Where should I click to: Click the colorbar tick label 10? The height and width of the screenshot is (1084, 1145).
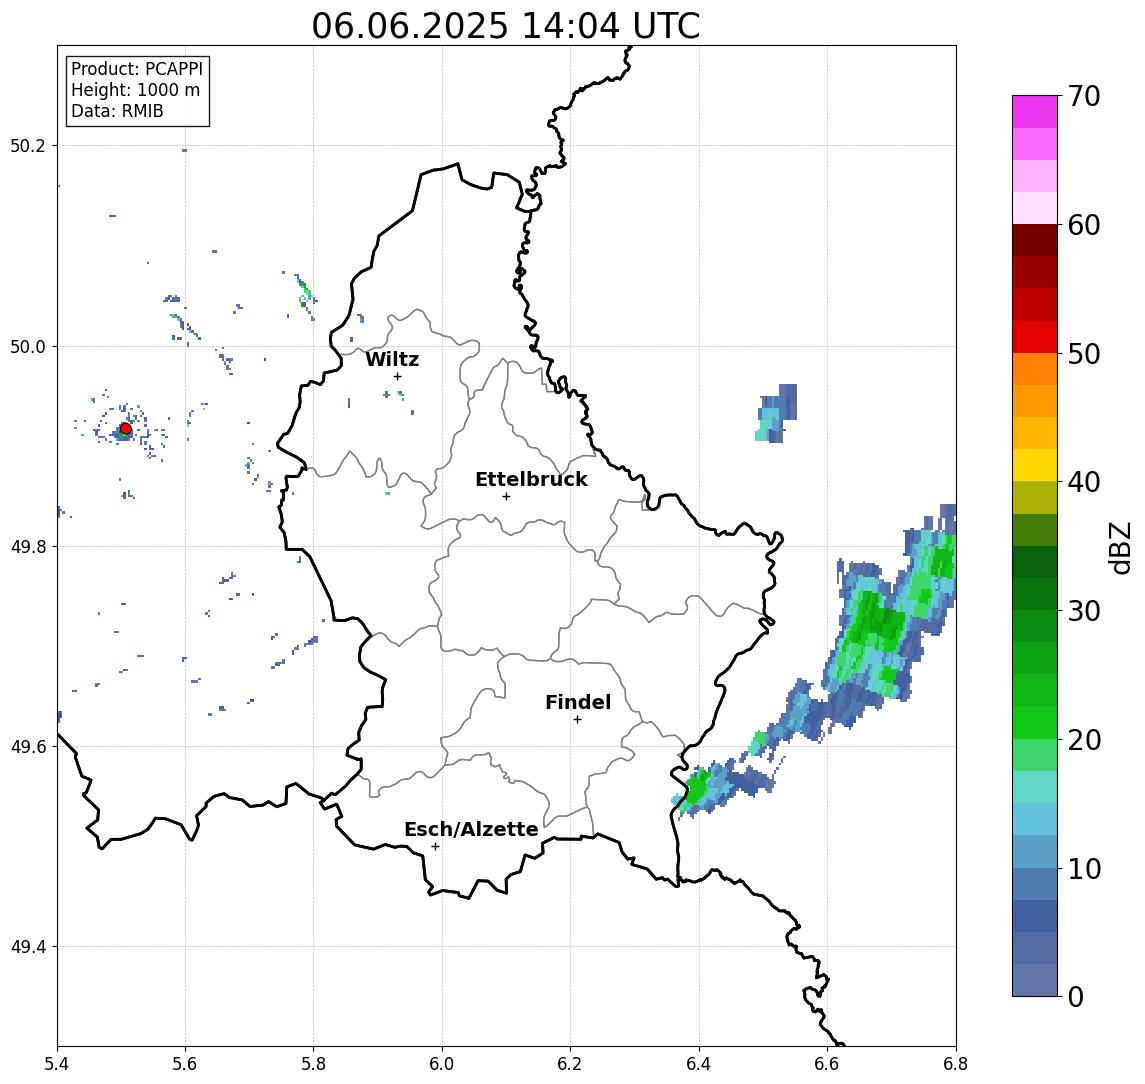tap(1084, 869)
